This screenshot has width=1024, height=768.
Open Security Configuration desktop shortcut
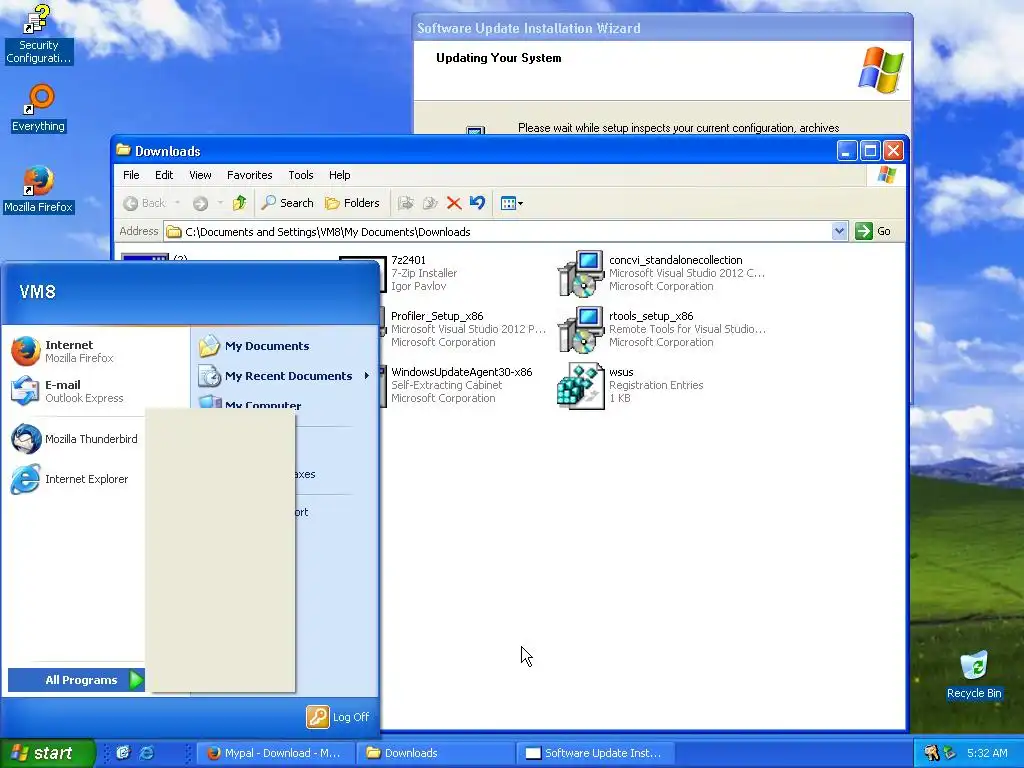click(38, 34)
